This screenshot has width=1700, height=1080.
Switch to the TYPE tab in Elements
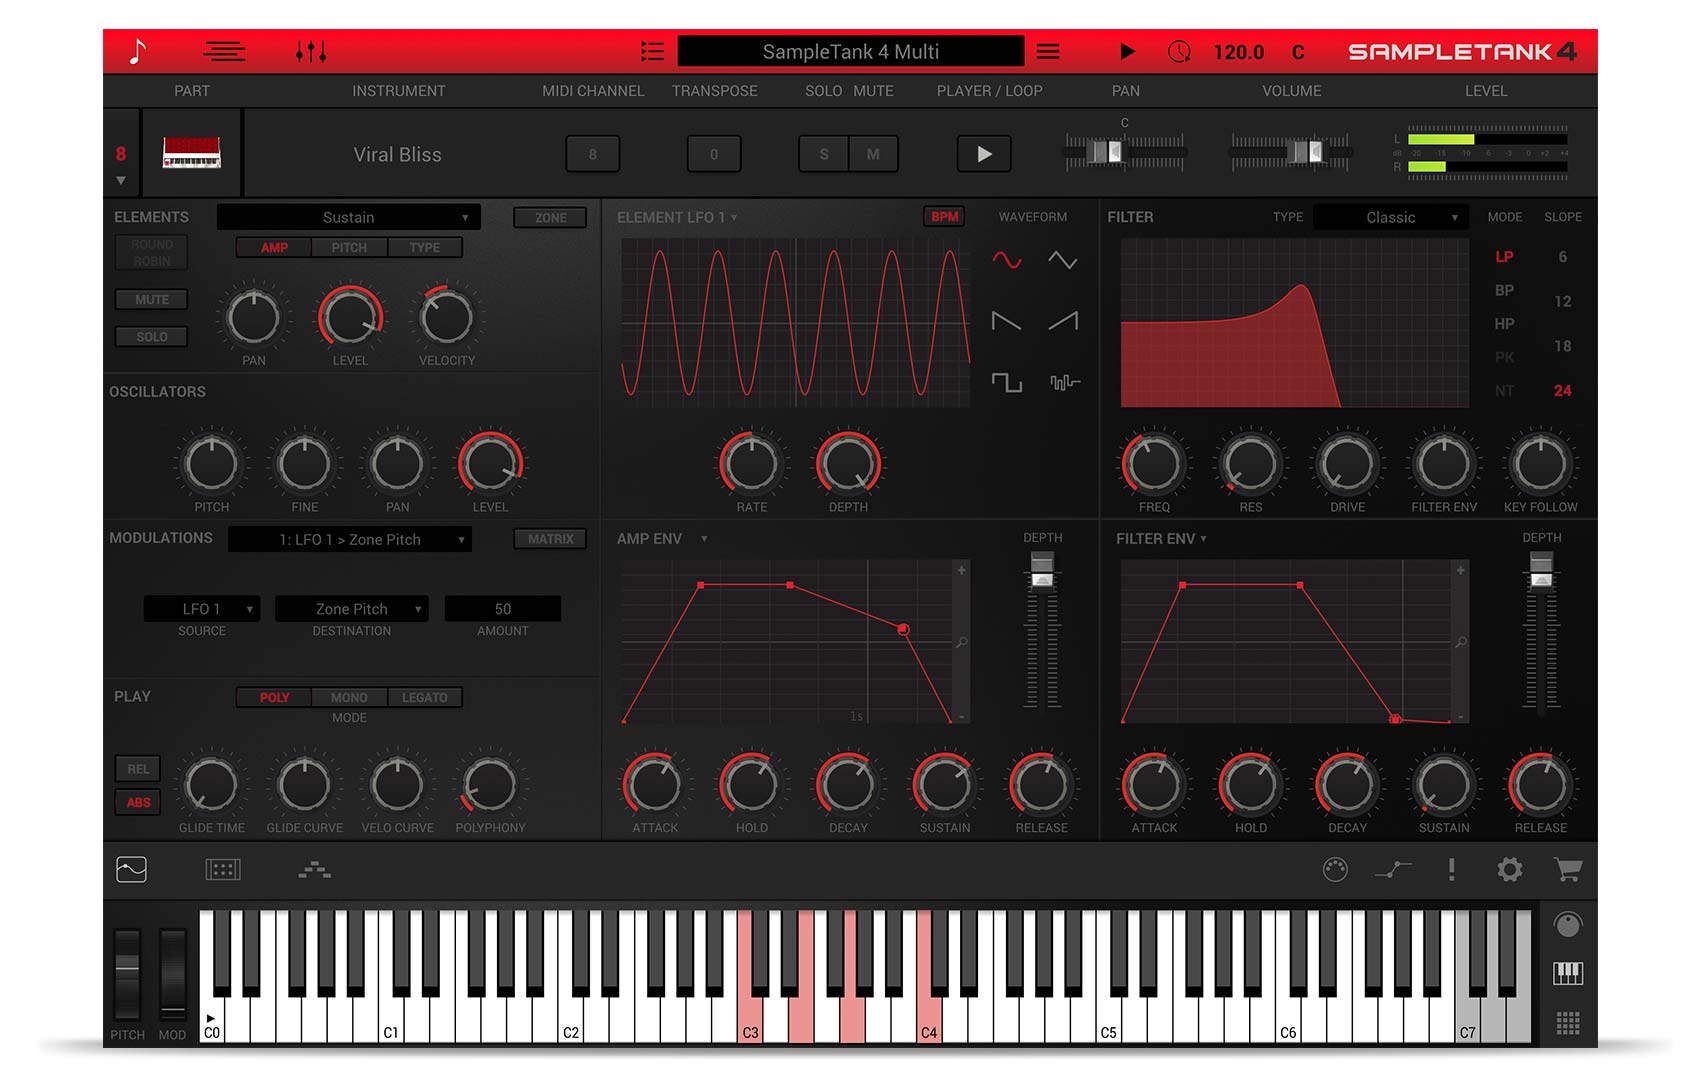[425, 247]
